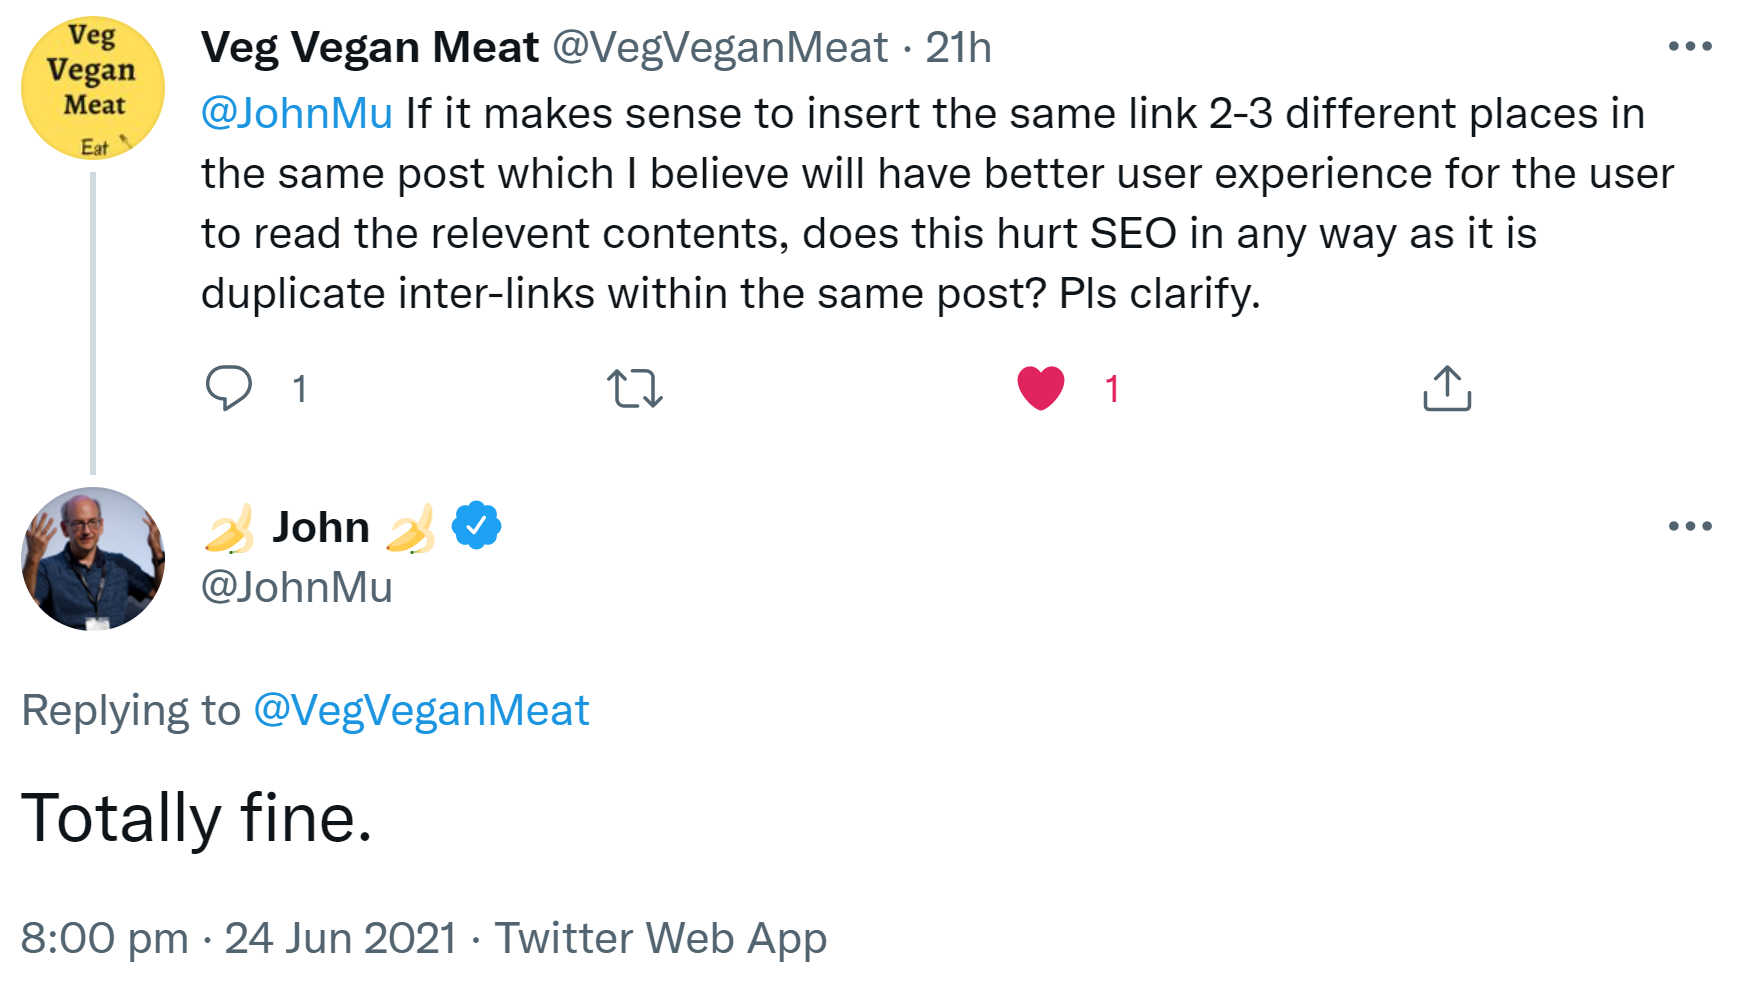Click the @JohnMu handle under John's name
Image resolution: width=1757 pixels, height=1003 pixels.
click(x=296, y=587)
